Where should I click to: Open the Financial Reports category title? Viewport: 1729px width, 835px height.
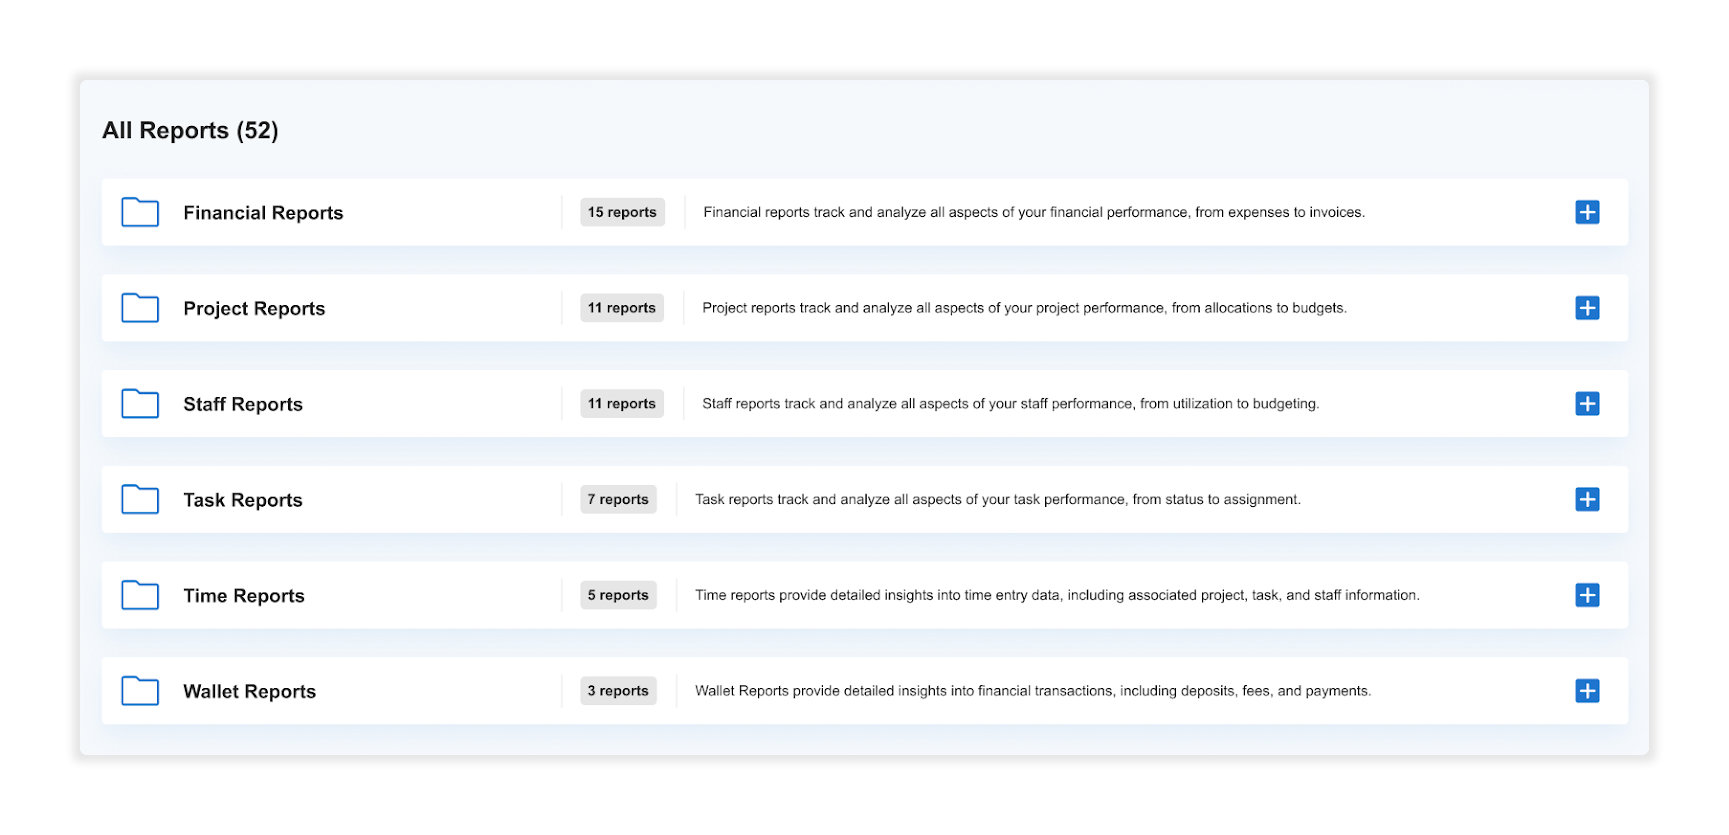click(263, 213)
